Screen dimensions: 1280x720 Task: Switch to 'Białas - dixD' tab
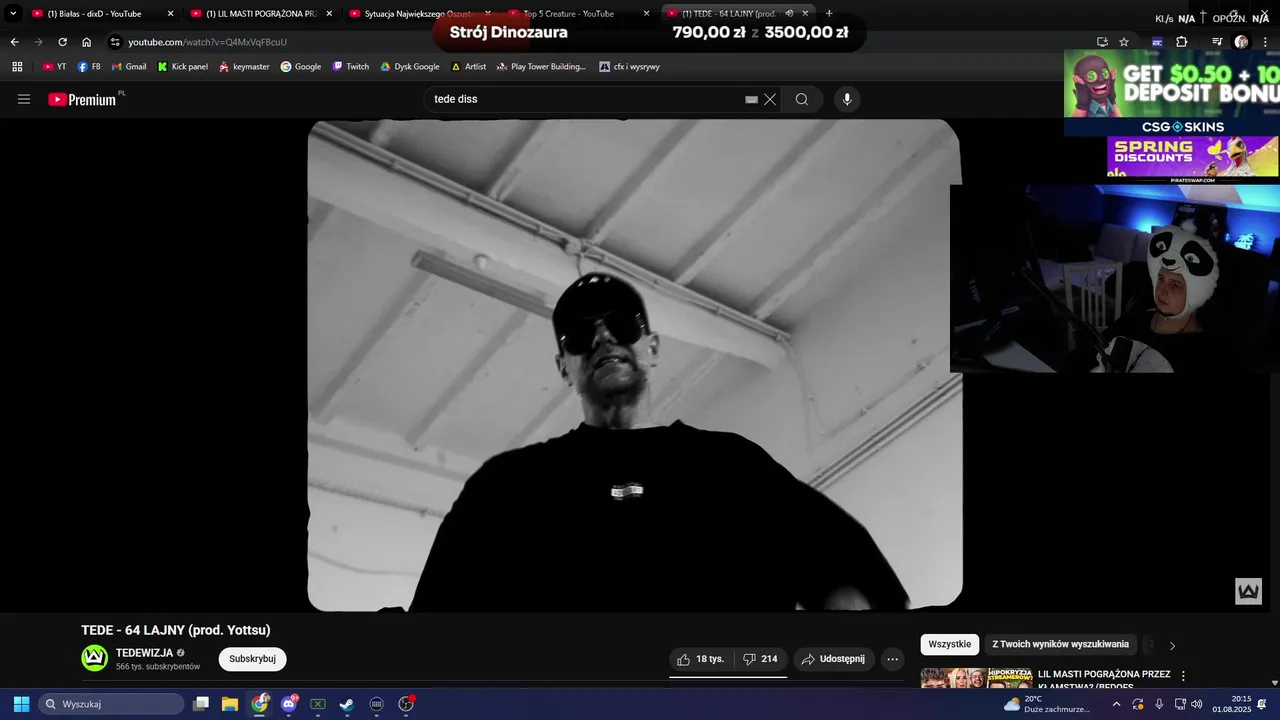[x=101, y=14]
